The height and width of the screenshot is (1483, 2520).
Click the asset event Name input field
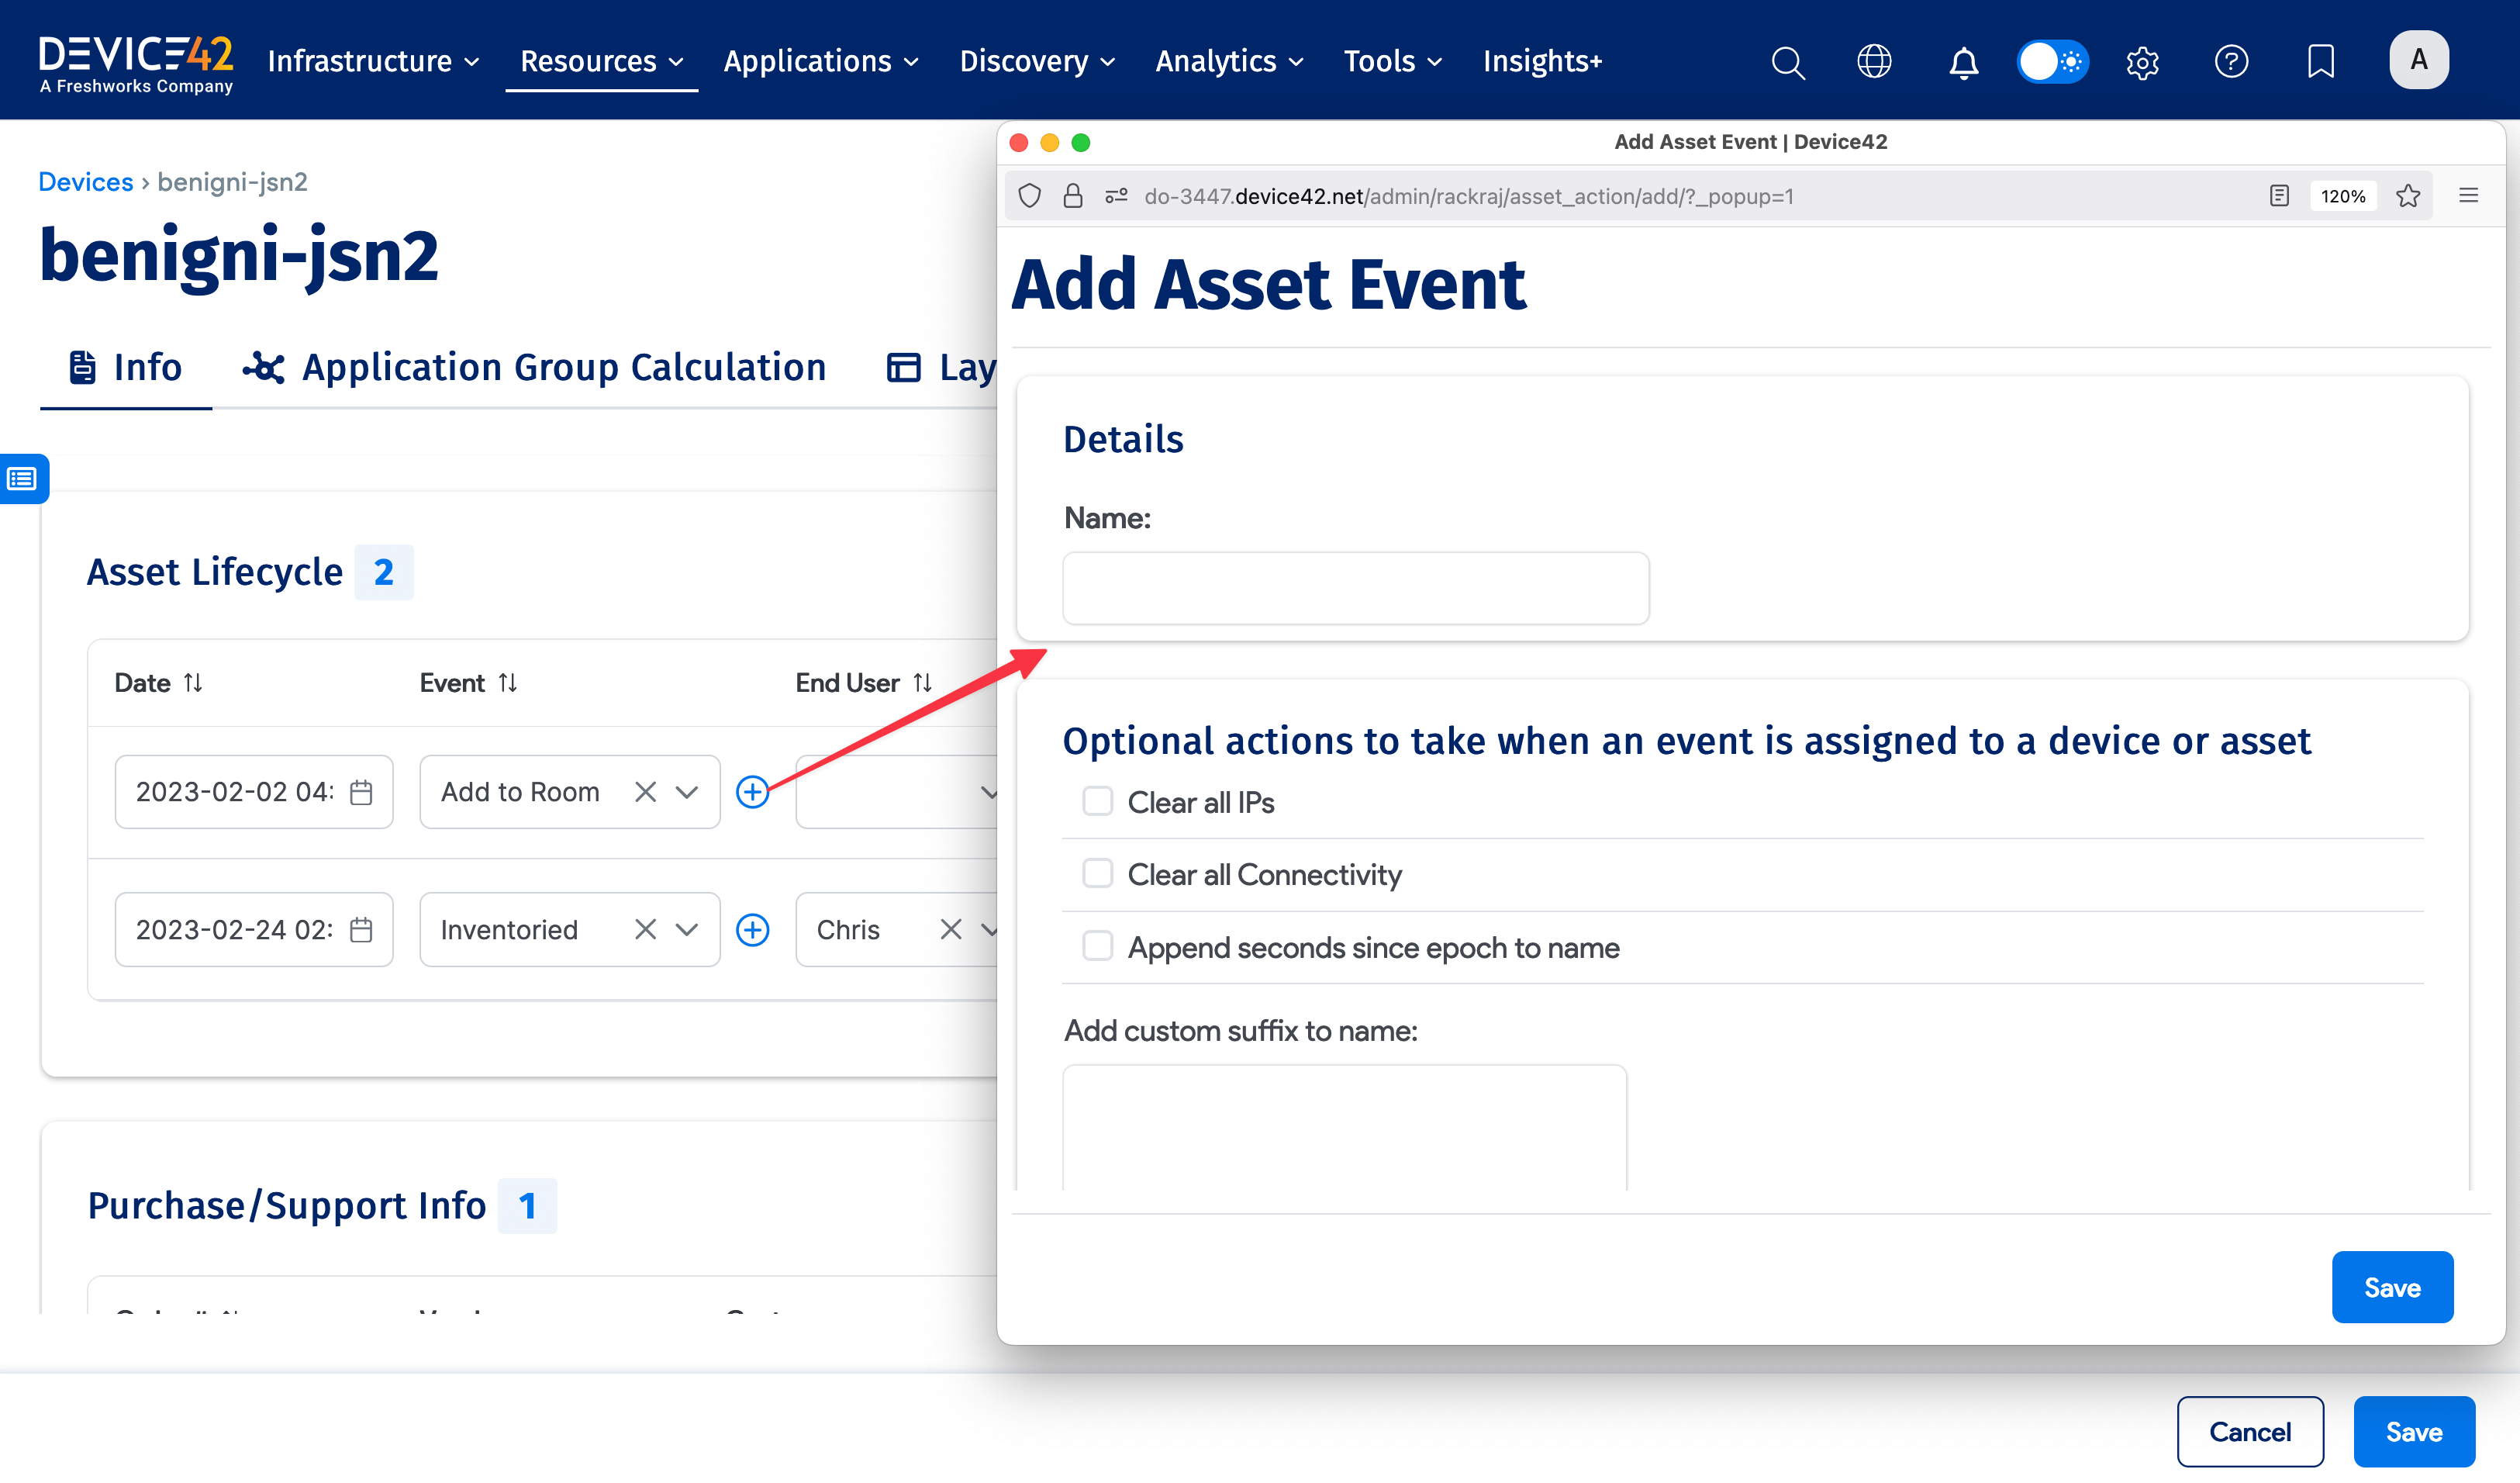pyautogui.click(x=1355, y=588)
